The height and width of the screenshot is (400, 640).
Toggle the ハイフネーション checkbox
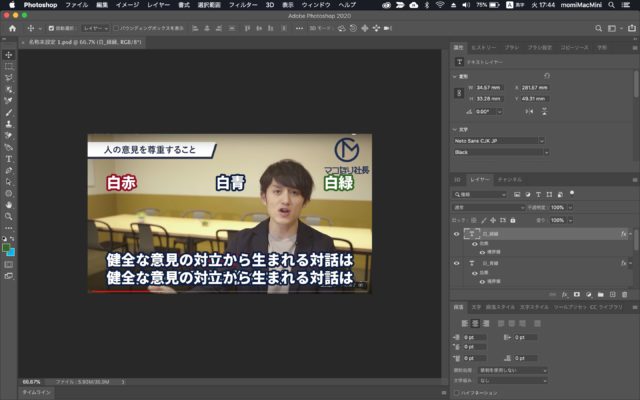(x=456, y=393)
